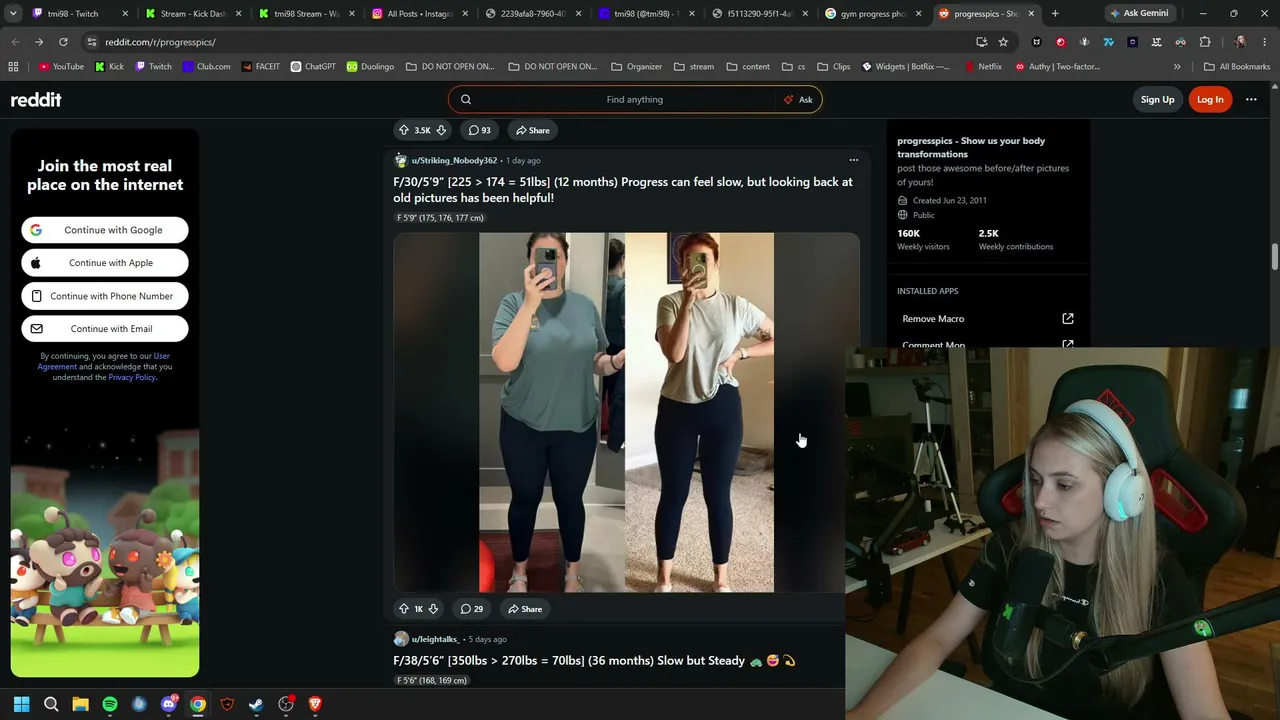Click Continue with Google

point(105,230)
